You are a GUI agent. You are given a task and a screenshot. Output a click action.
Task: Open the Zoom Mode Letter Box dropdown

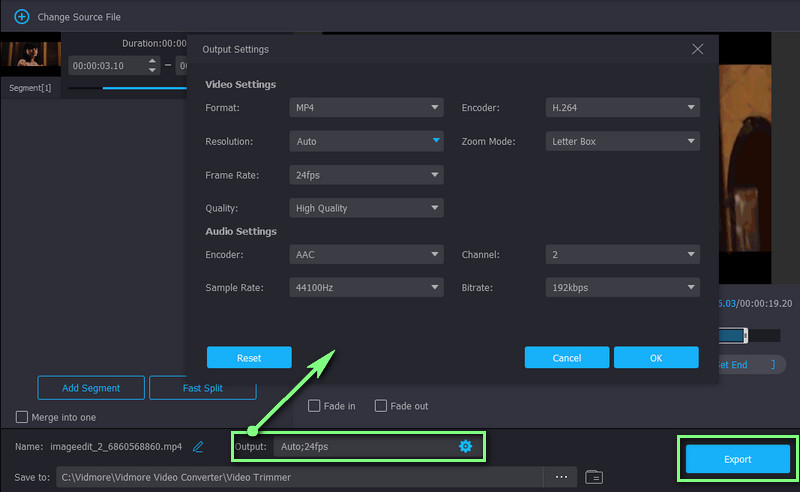click(622, 141)
